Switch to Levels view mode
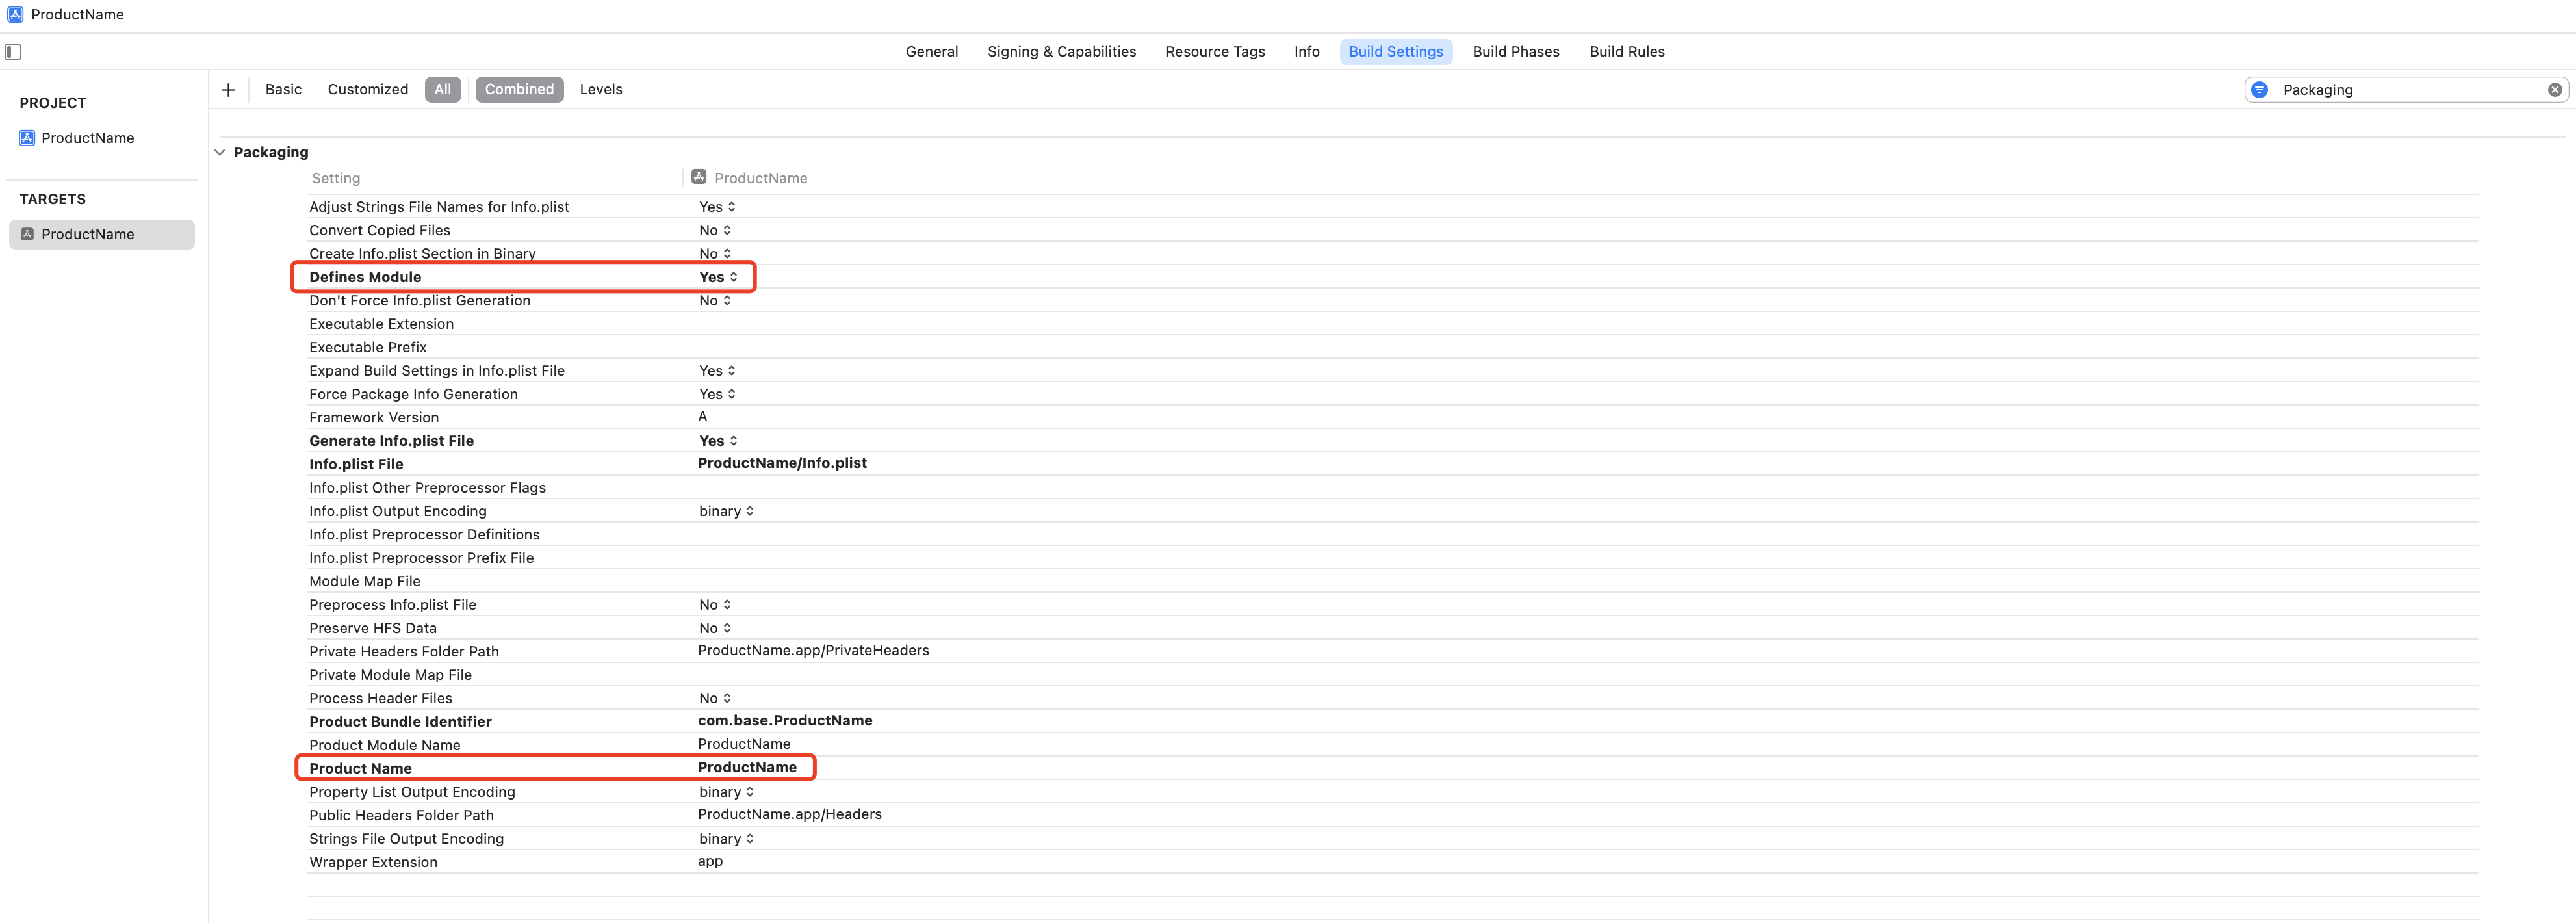 tap(601, 90)
